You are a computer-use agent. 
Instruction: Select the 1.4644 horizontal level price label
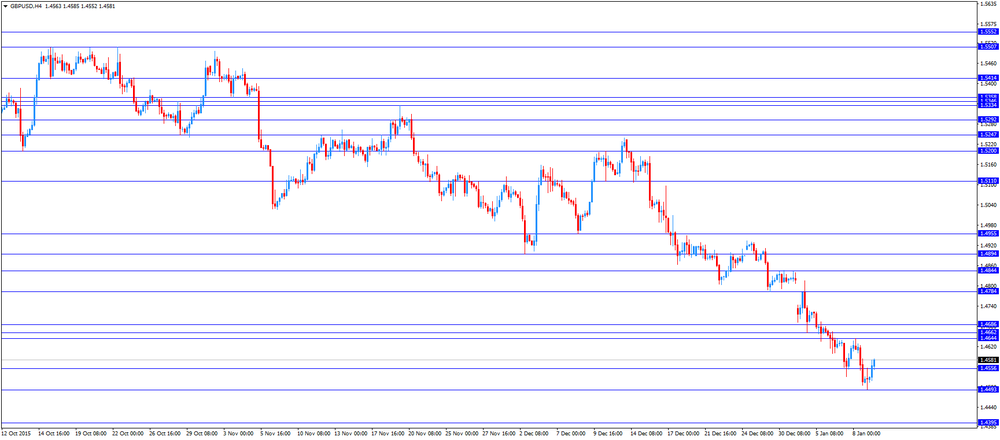pos(988,338)
